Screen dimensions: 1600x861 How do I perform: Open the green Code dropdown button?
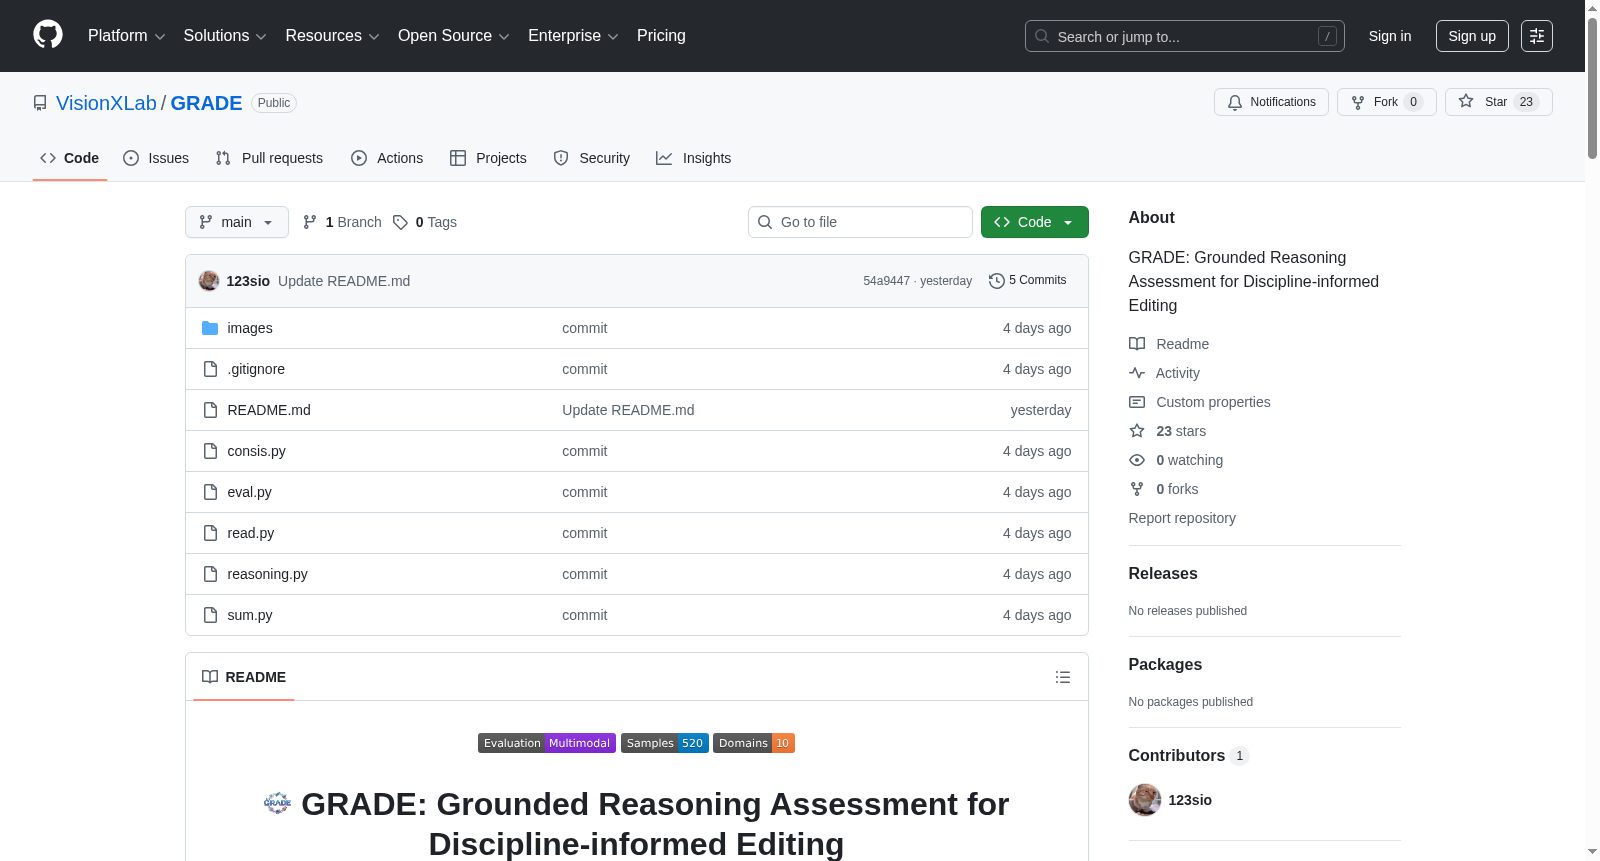coord(1035,222)
